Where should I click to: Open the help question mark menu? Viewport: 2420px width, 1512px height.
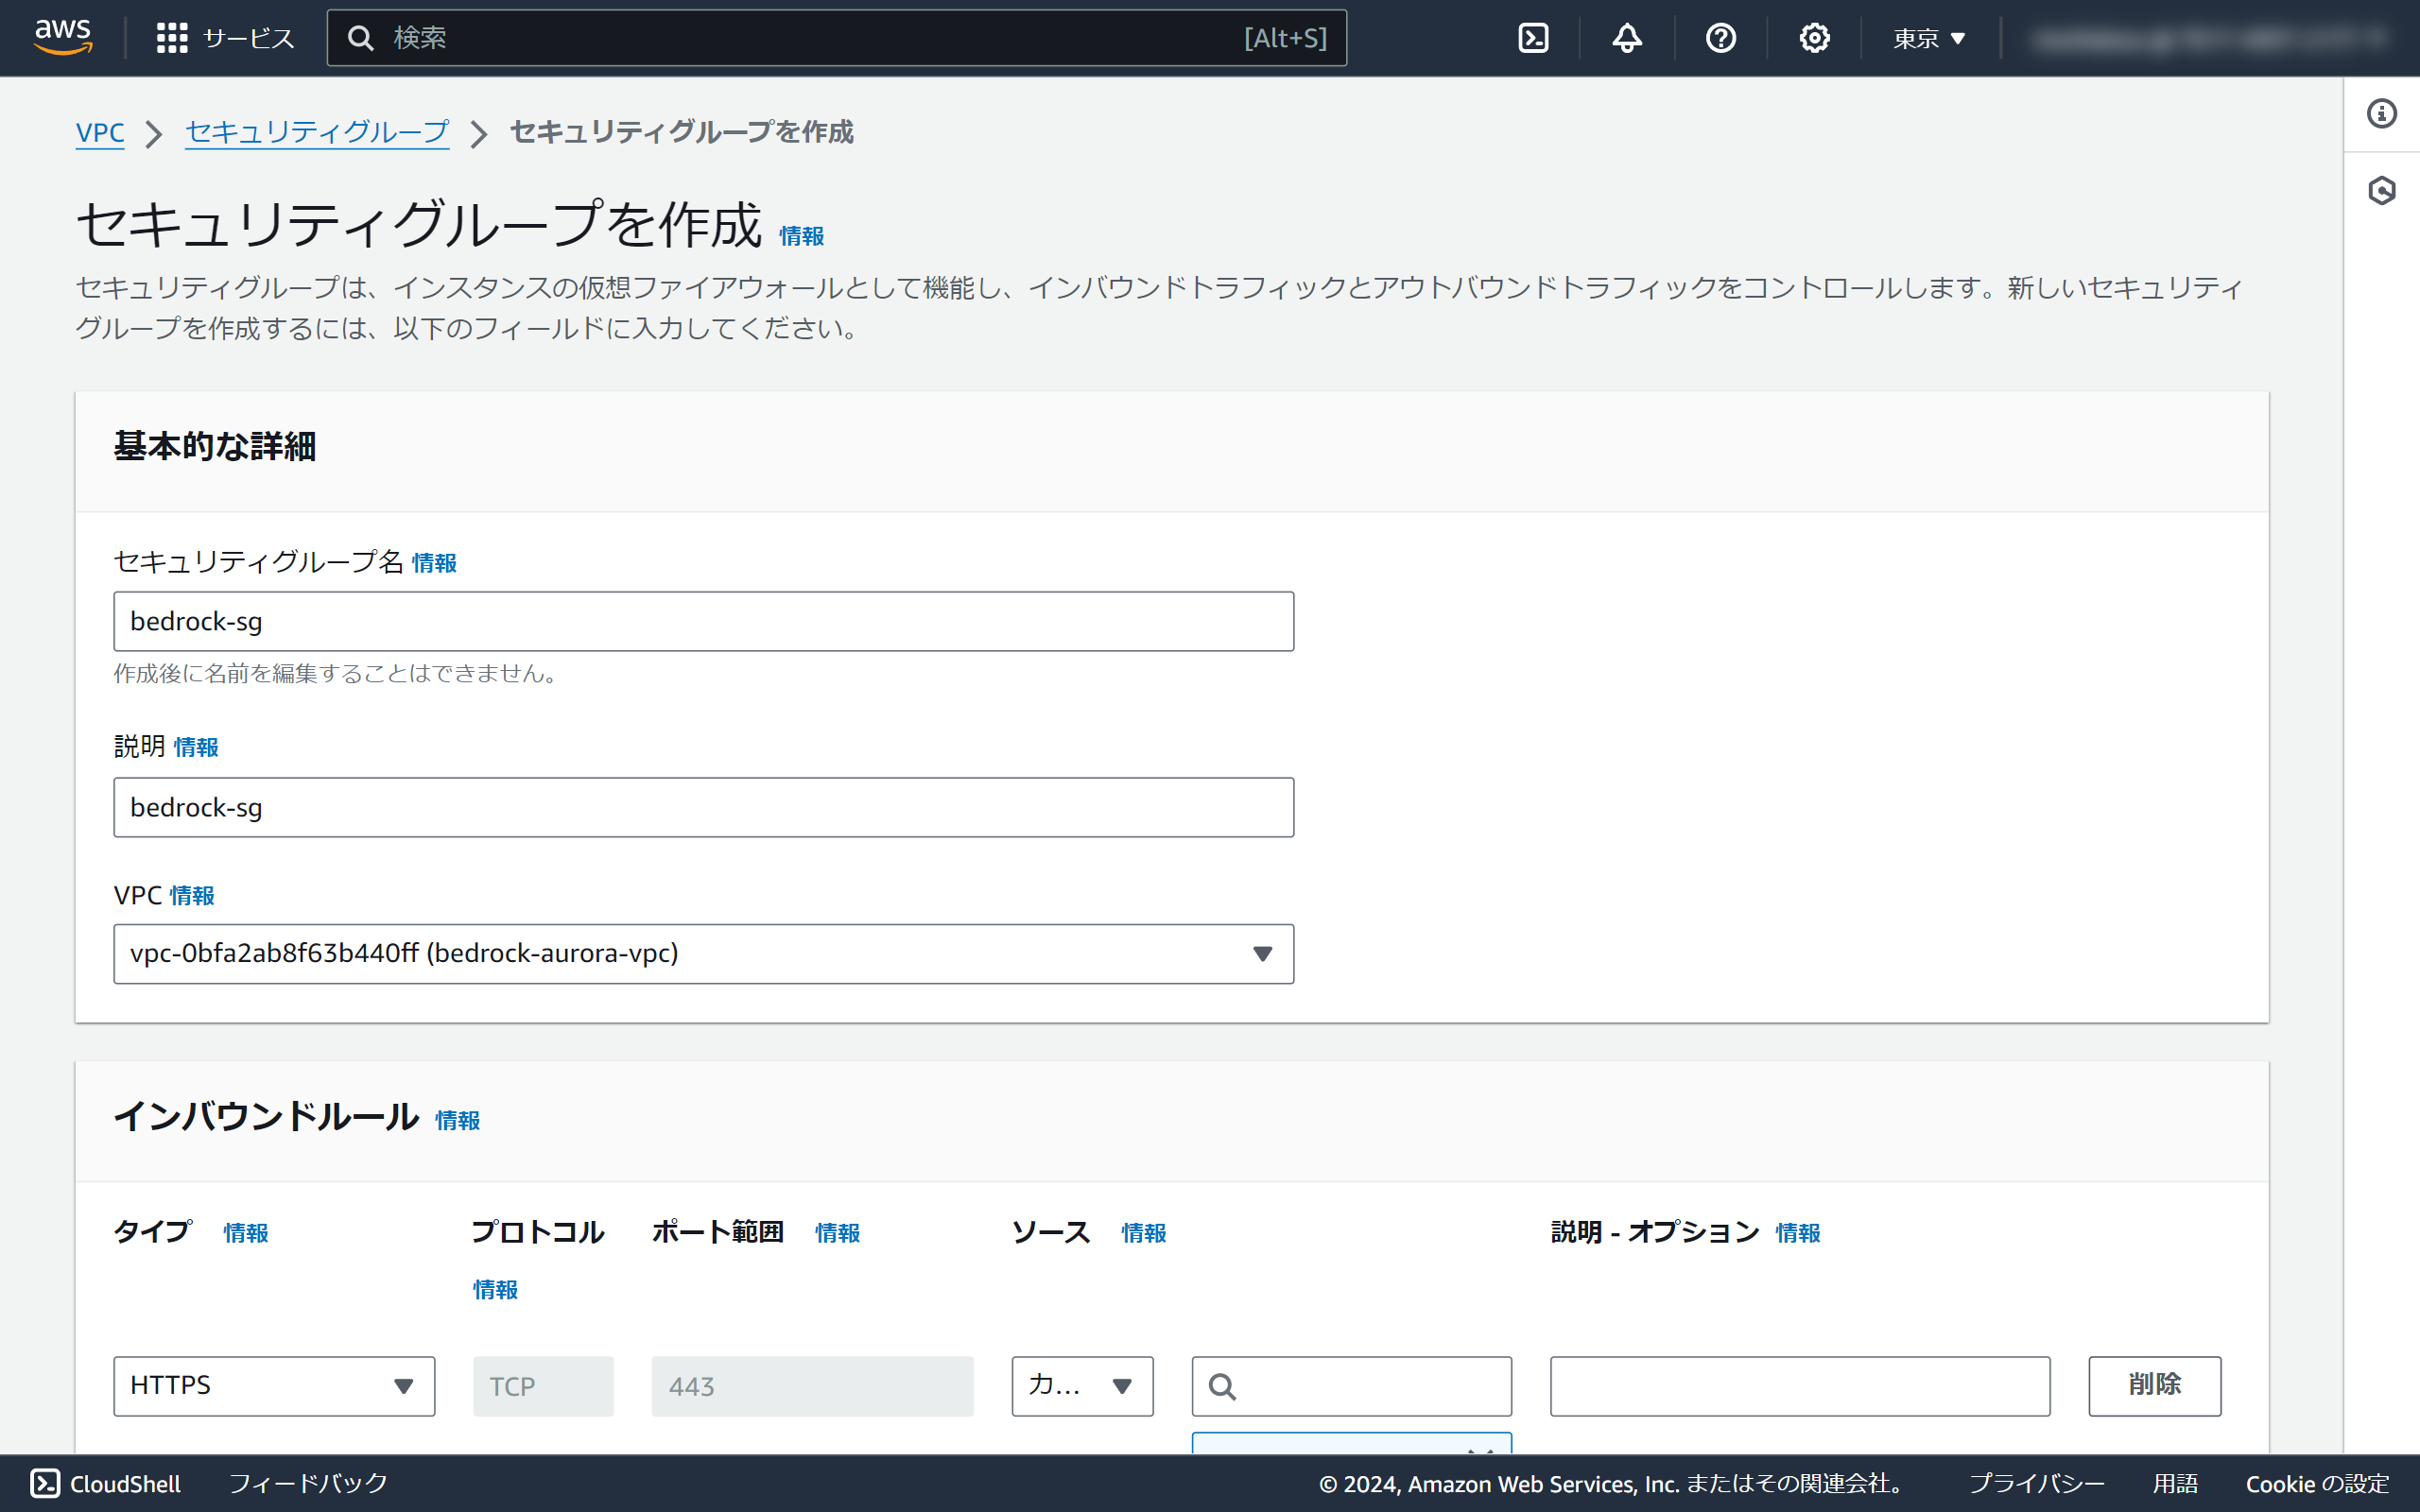tap(1720, 38)
